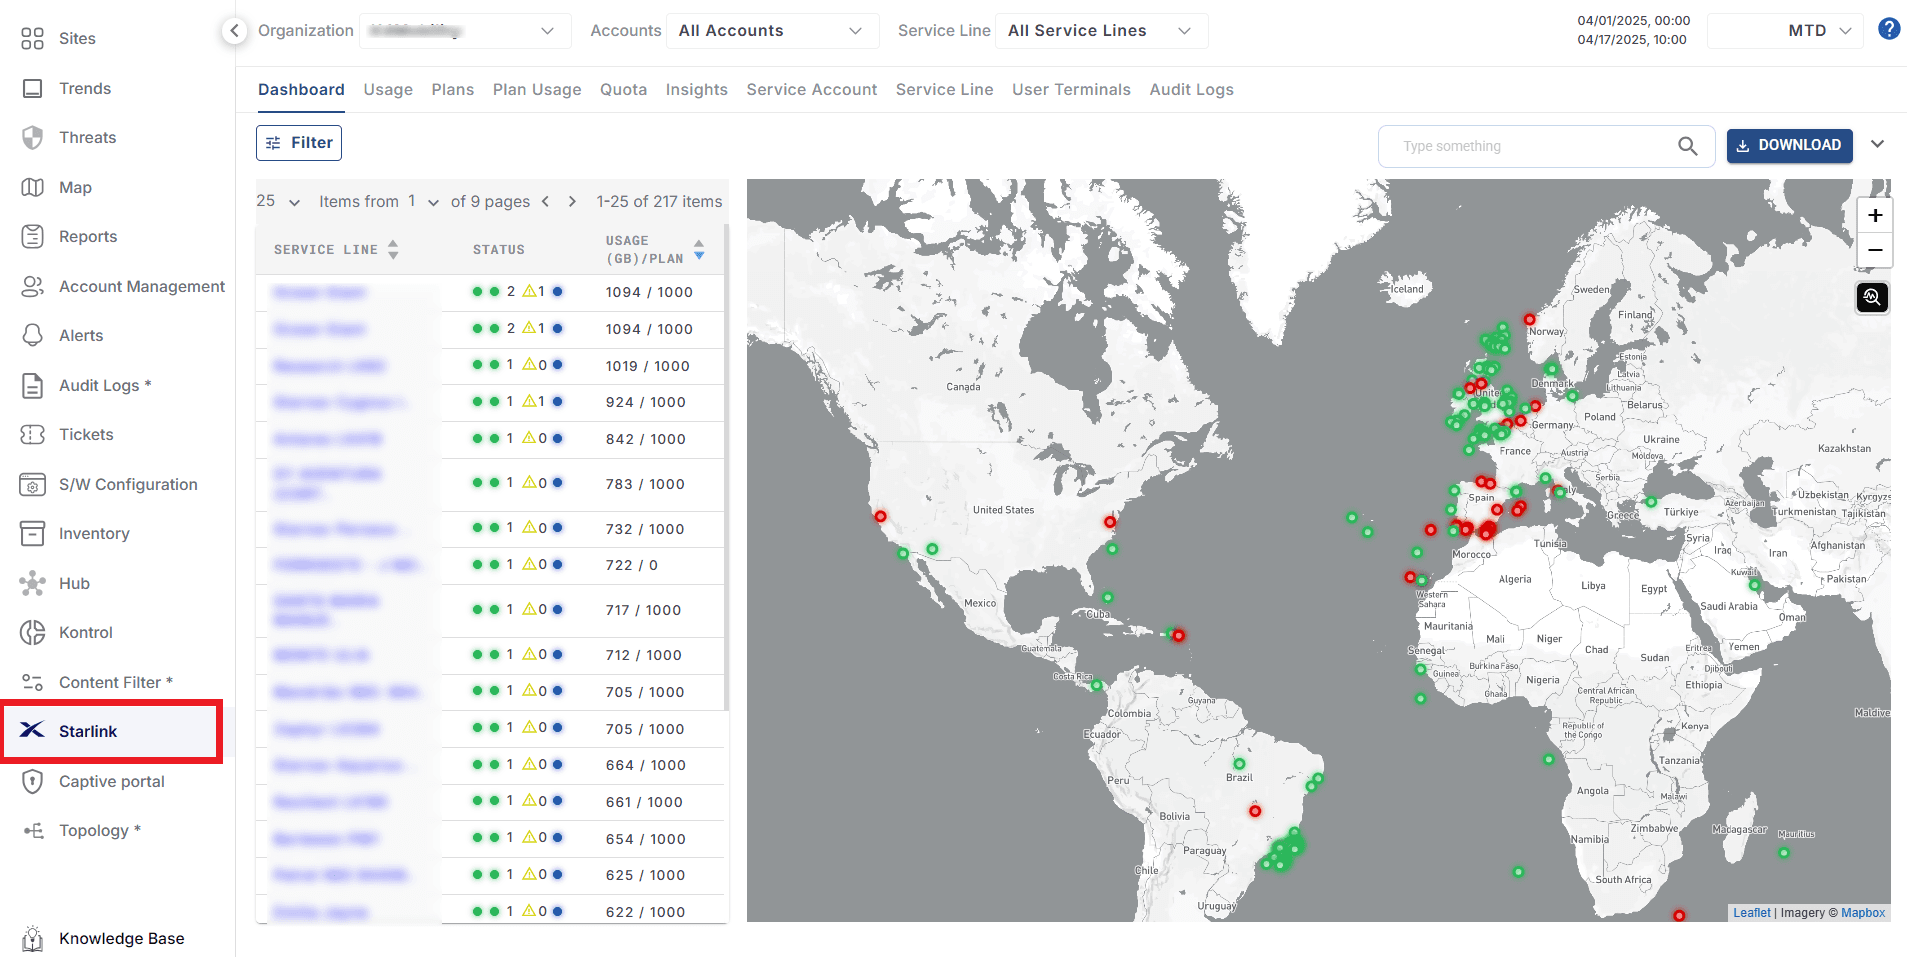Open Reports in the left navigation
Viewport: 1907px width, 957px height.
(86, 236)
